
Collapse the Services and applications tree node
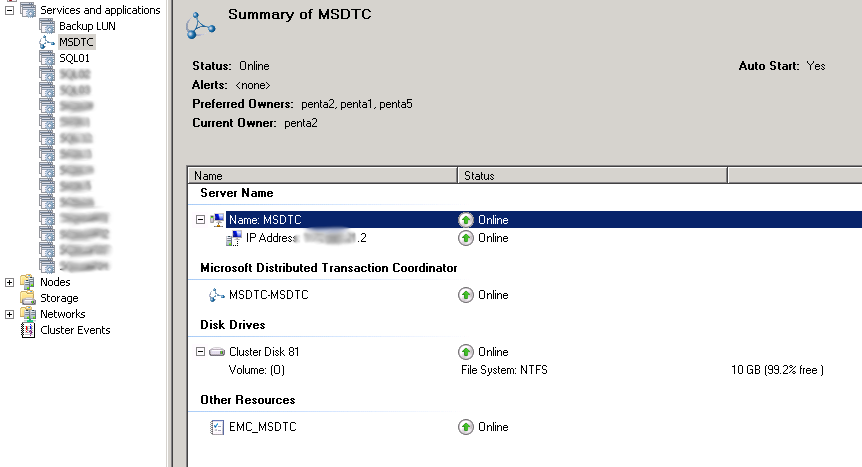9,10
